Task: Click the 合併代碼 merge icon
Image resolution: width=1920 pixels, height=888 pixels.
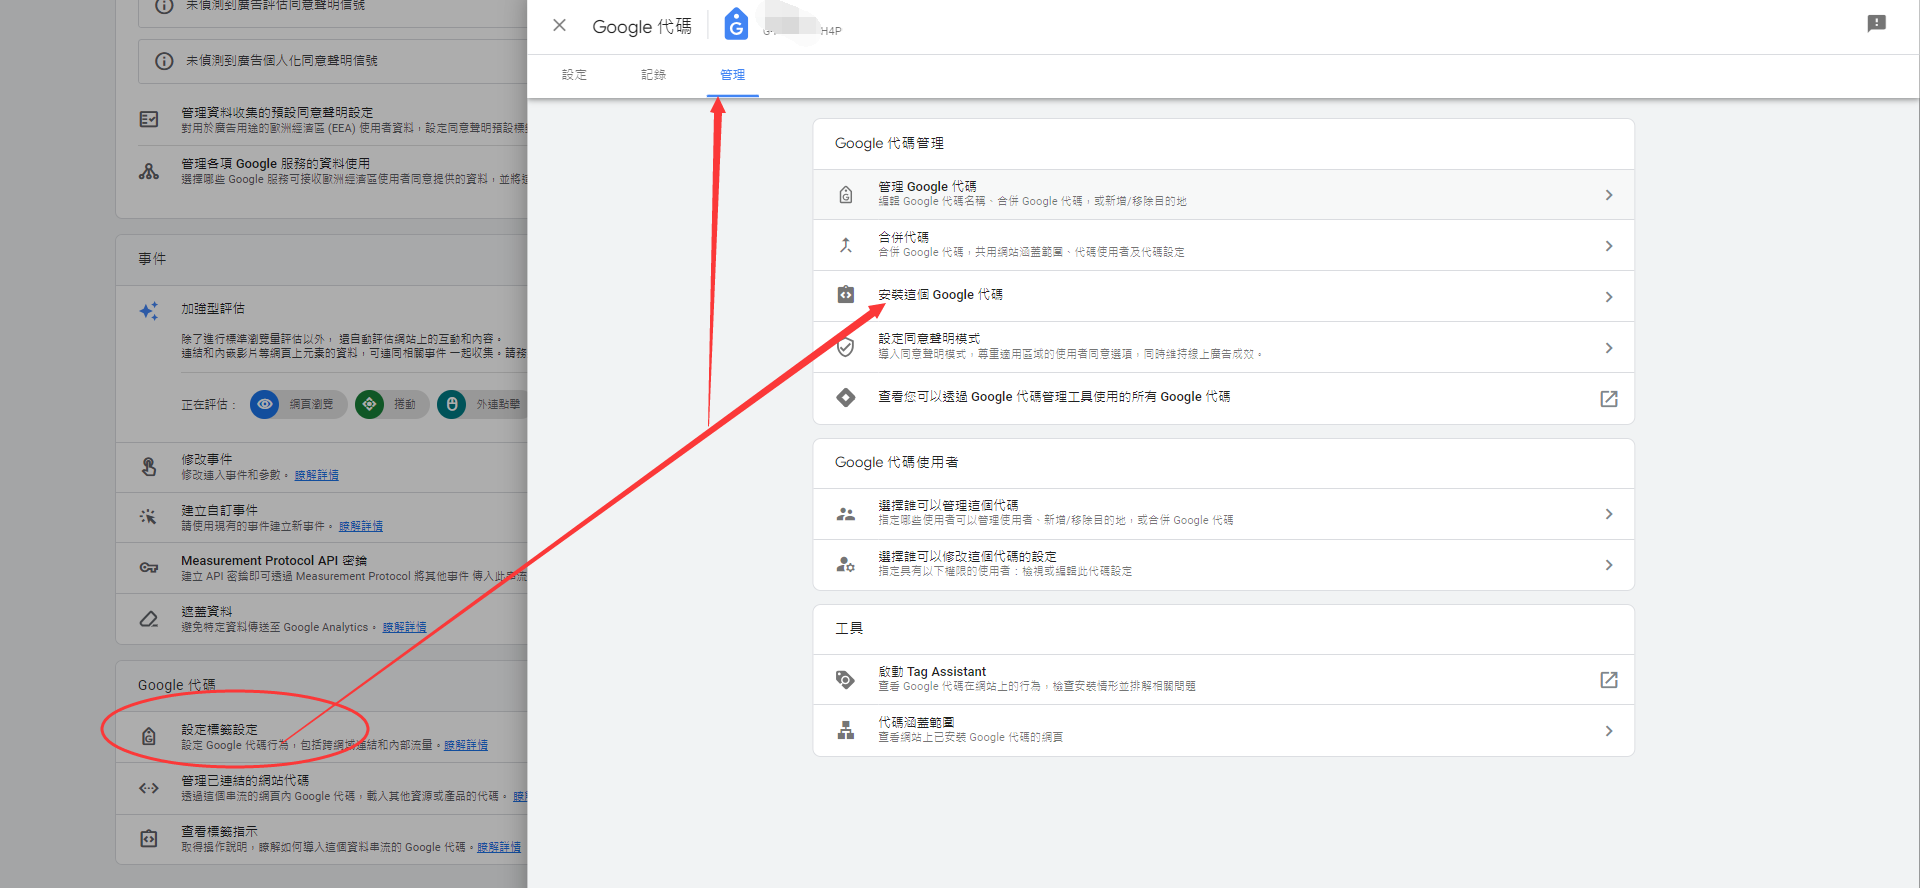Action: [x=846, y=245]
